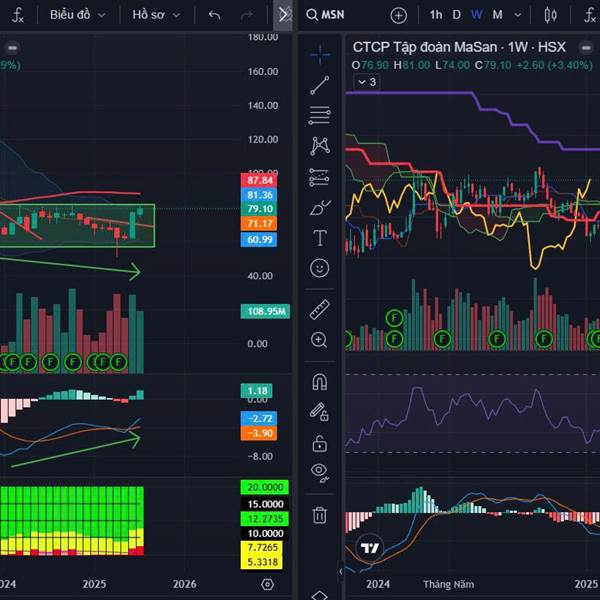This screenshot has height=600, width=600.
Task: Open the candlestick chart type selector
Action: pos(550,15)
